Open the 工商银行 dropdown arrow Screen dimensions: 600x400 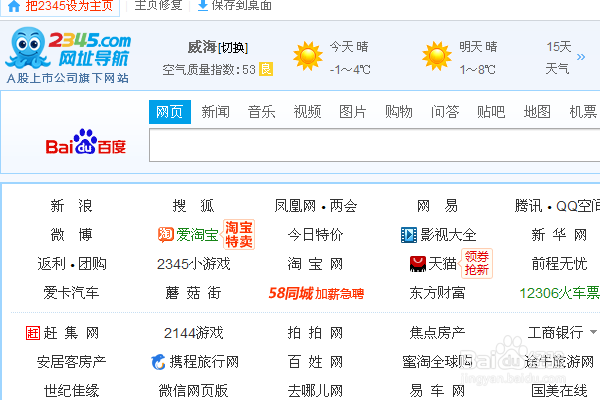click(593, 332)
